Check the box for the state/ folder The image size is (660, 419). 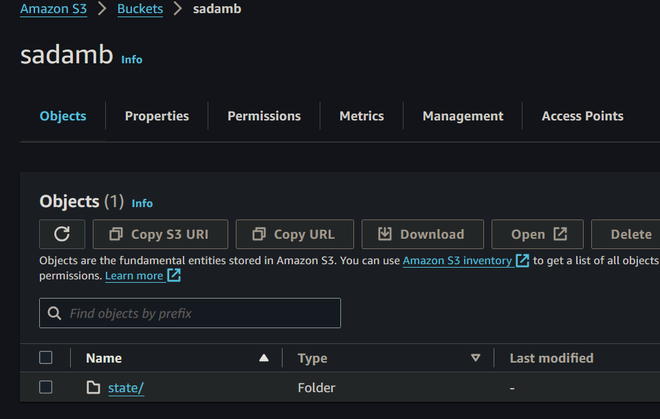(46, 388)
